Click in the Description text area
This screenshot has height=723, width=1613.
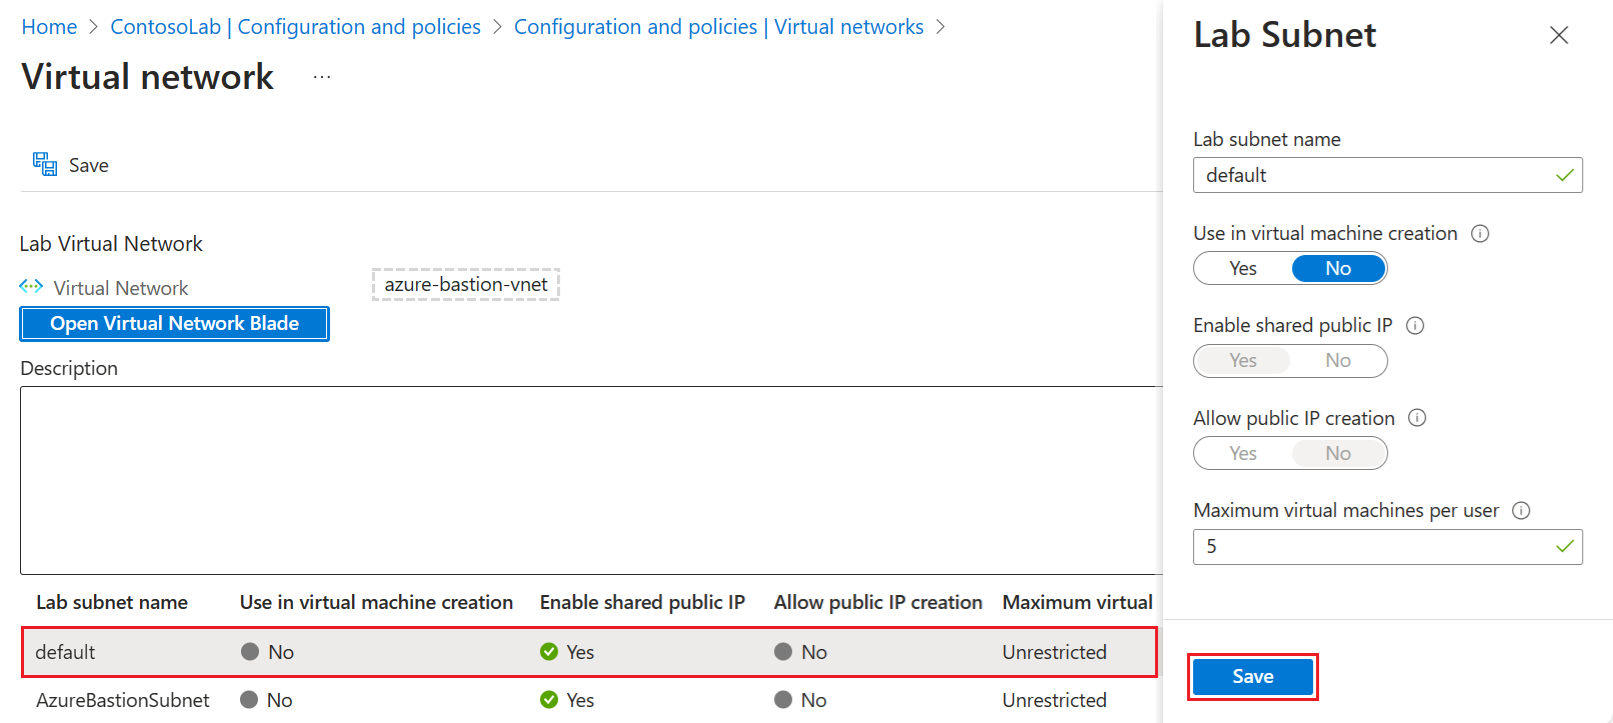pos(590,480)
